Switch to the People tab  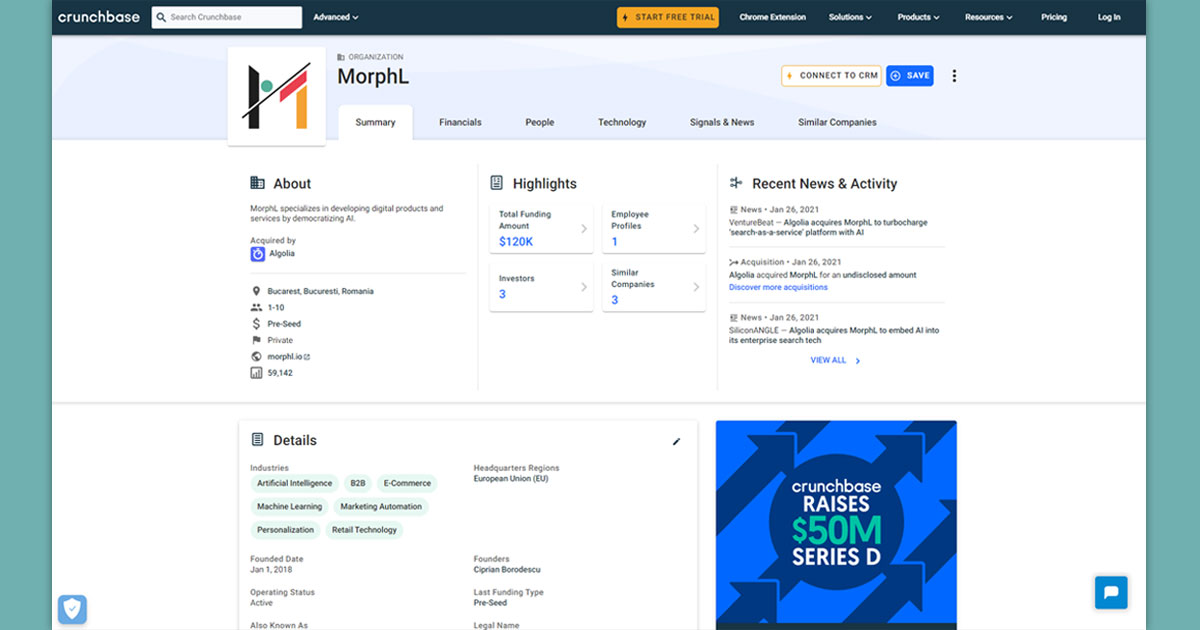pyautogui.click(x=540, y=122)
